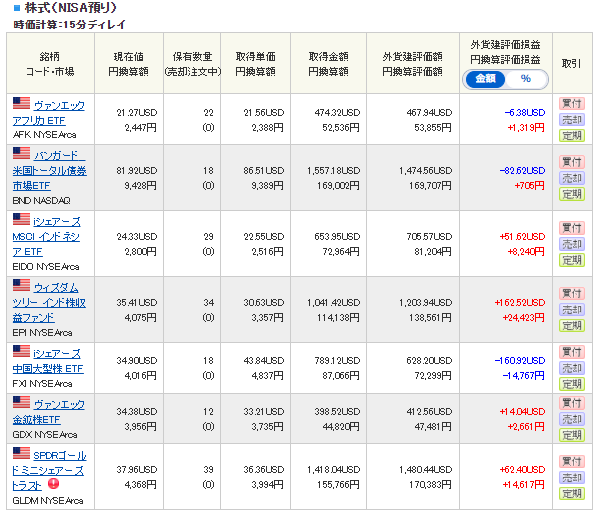Viewport: 595px width, 510px height.
Task: Select EIDO gain value +8,240円
Action: coord(526,252)
